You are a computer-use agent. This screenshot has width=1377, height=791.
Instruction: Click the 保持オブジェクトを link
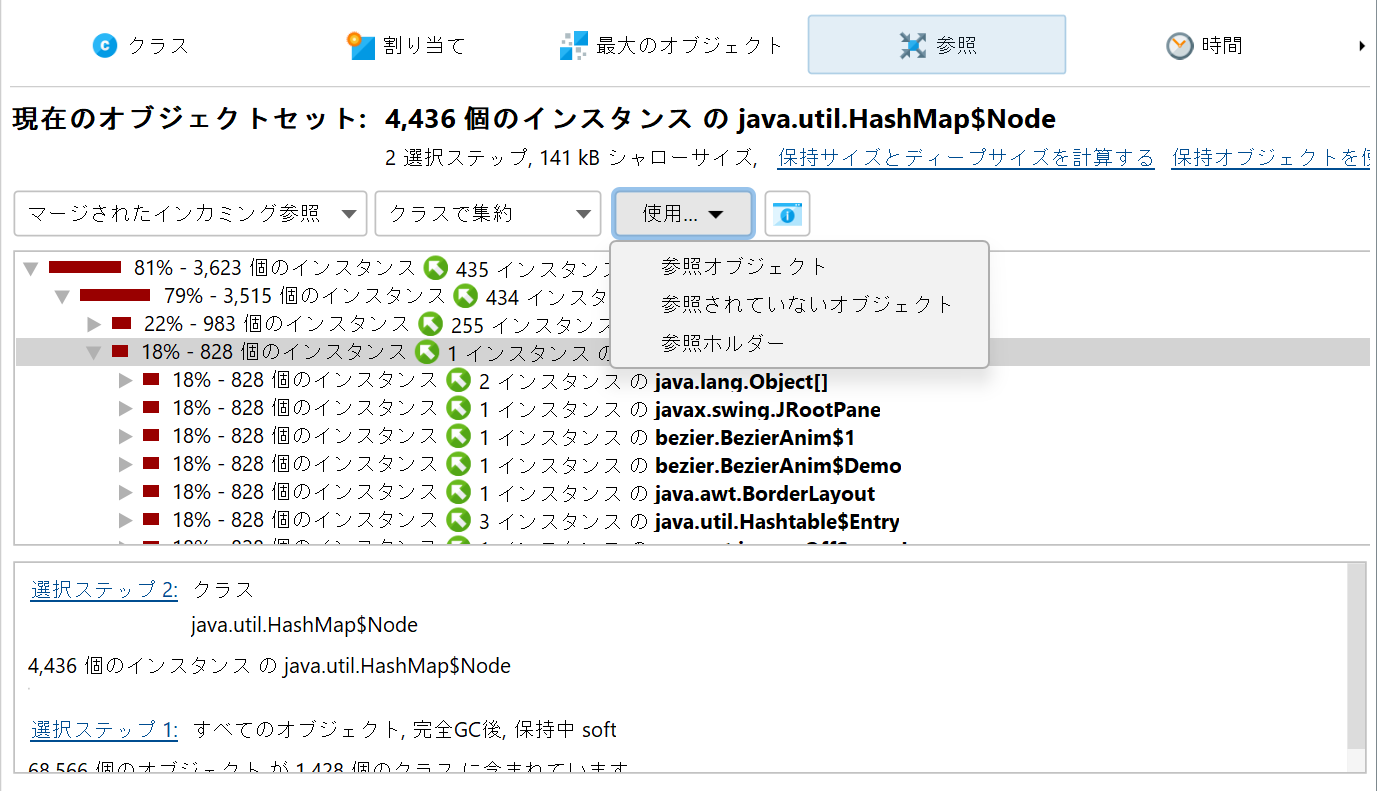coord(1270,158)
